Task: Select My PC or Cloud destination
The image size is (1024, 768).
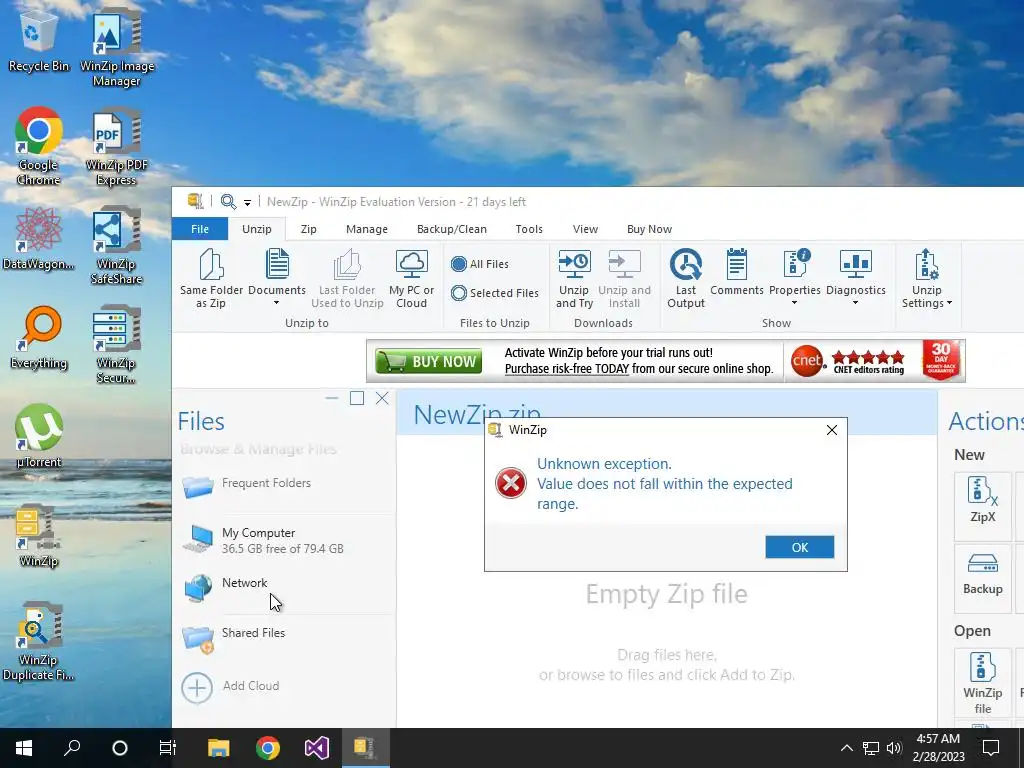Action: pos(411,279)
